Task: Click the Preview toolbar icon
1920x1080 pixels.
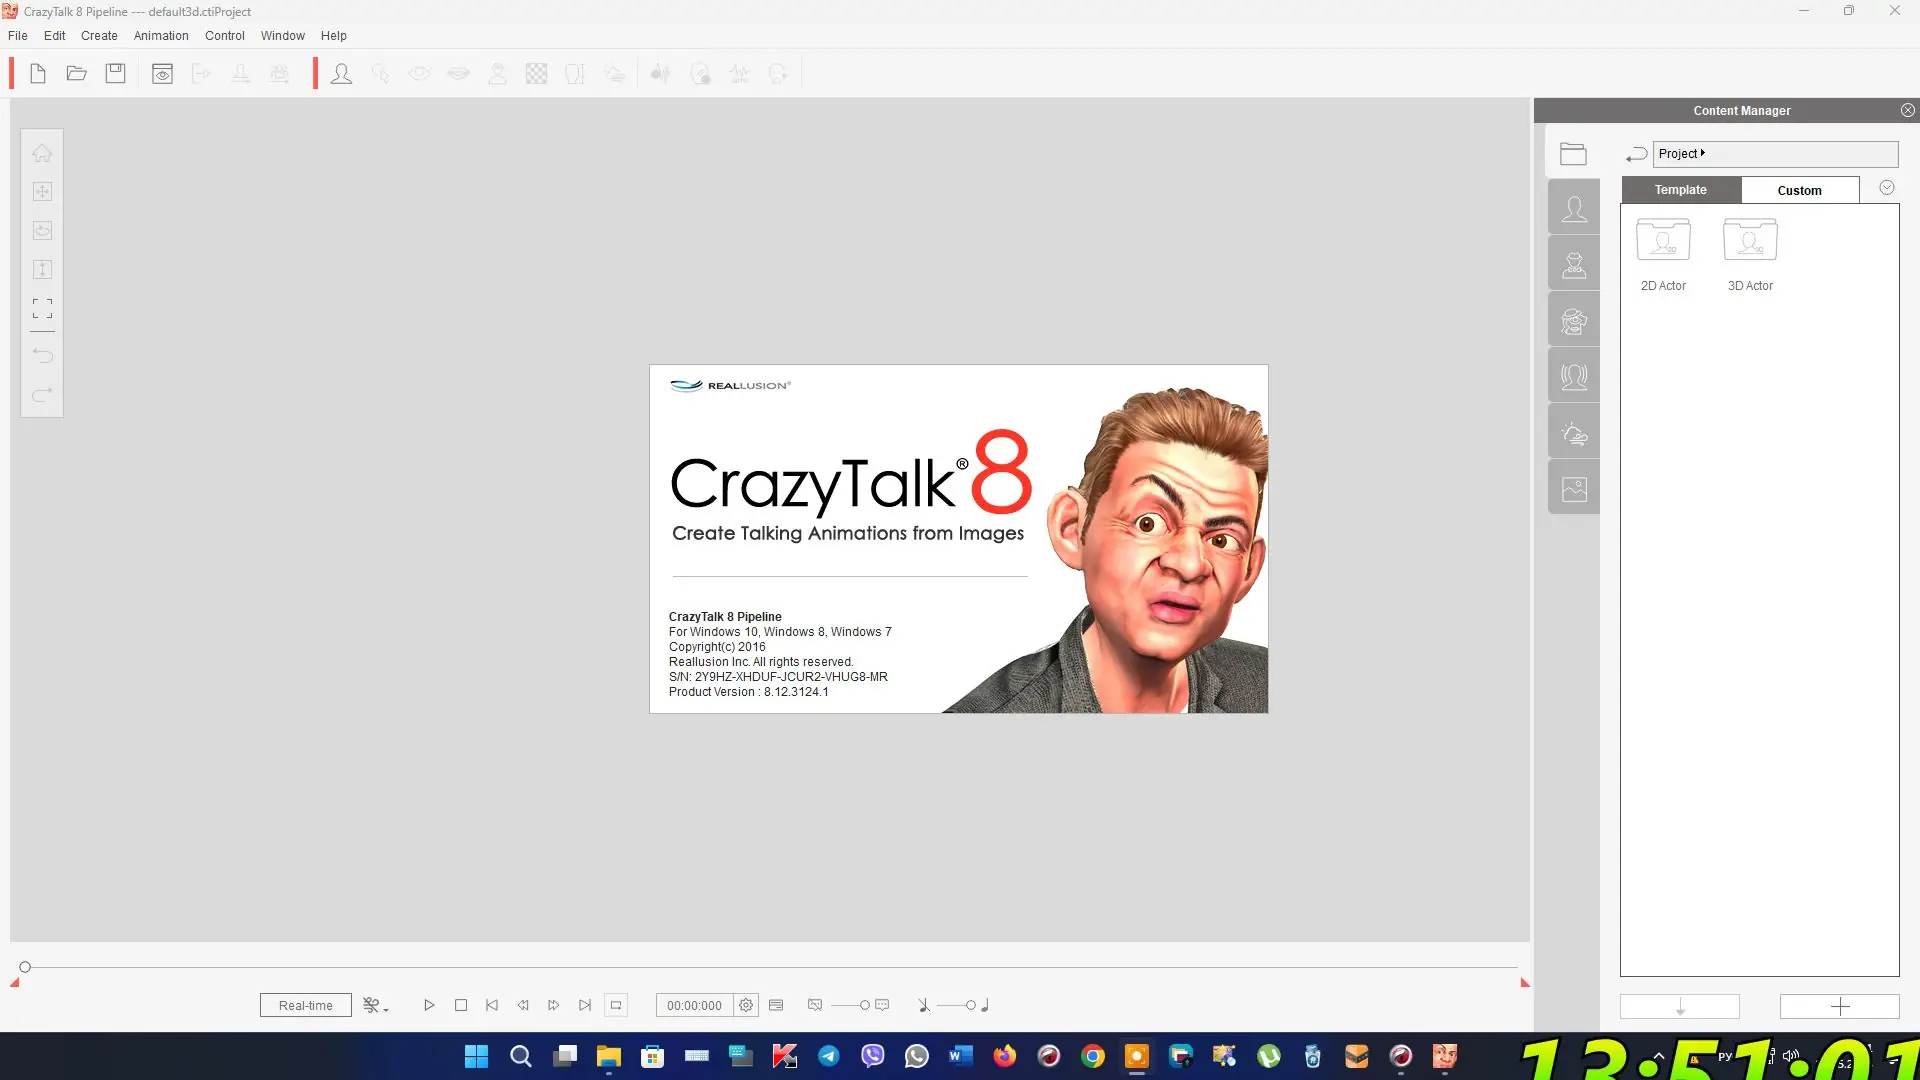Action: pos(162,74)
